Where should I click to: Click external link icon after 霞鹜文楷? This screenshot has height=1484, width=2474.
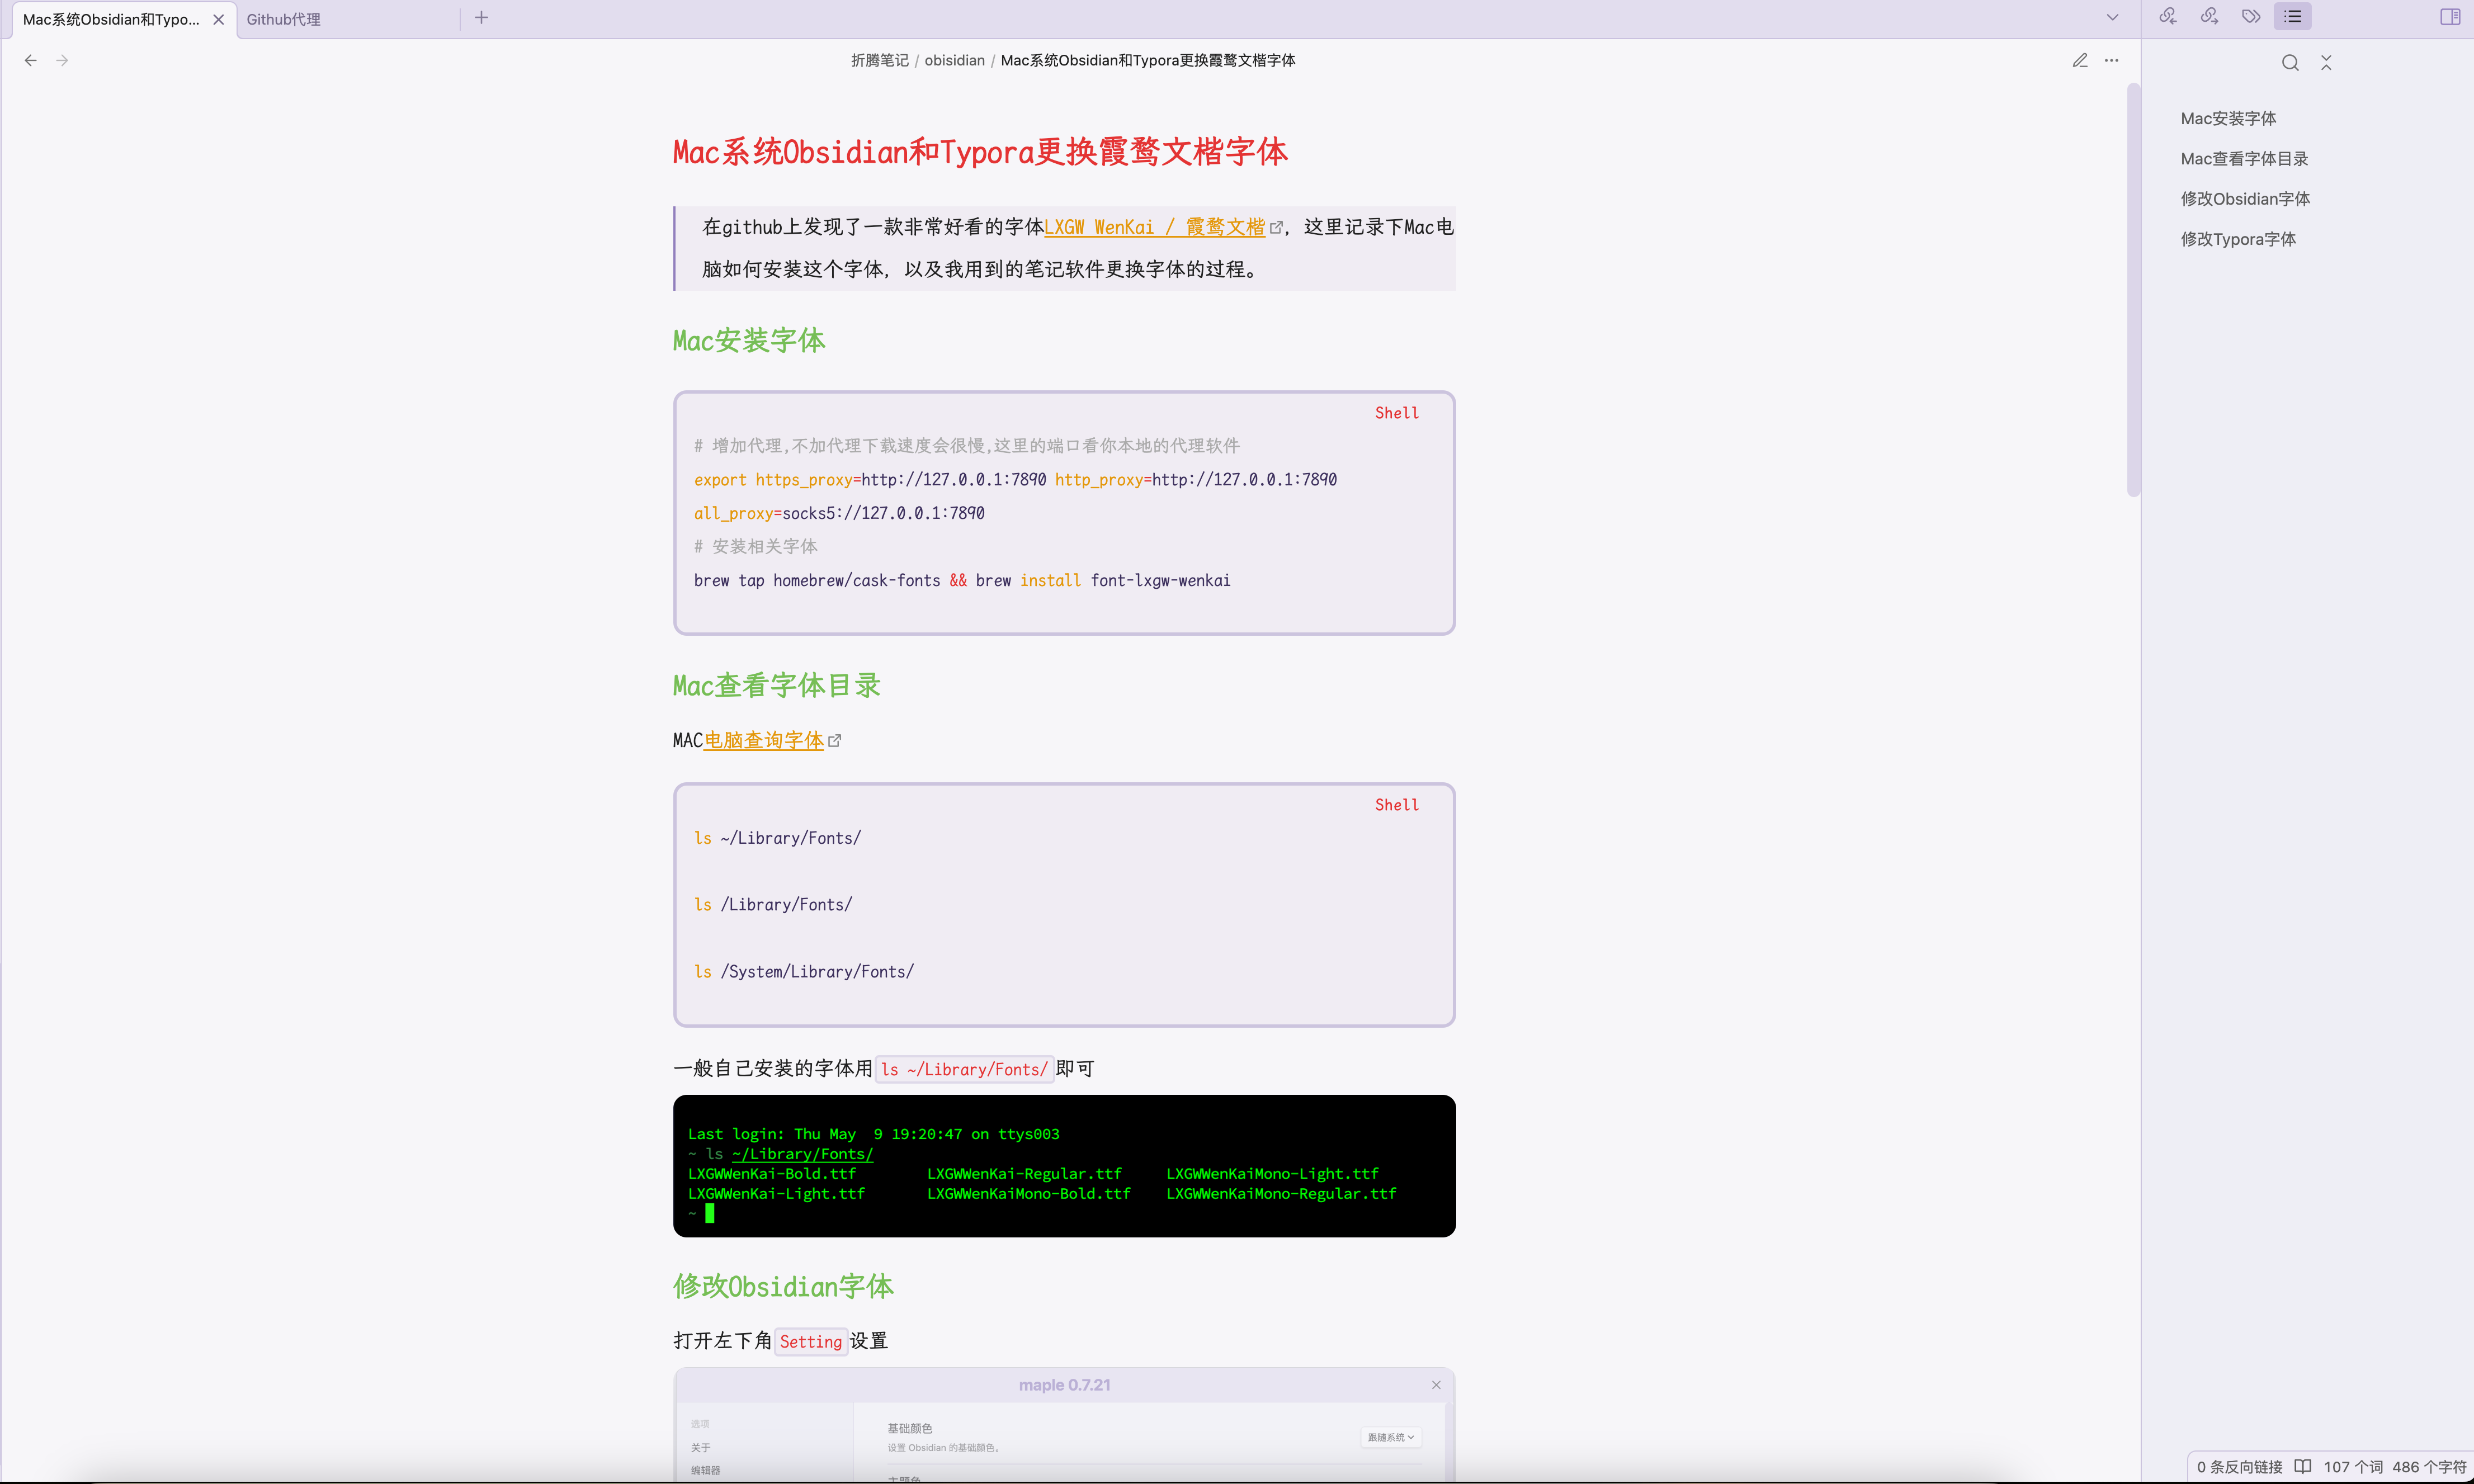tap(1276, 229)
